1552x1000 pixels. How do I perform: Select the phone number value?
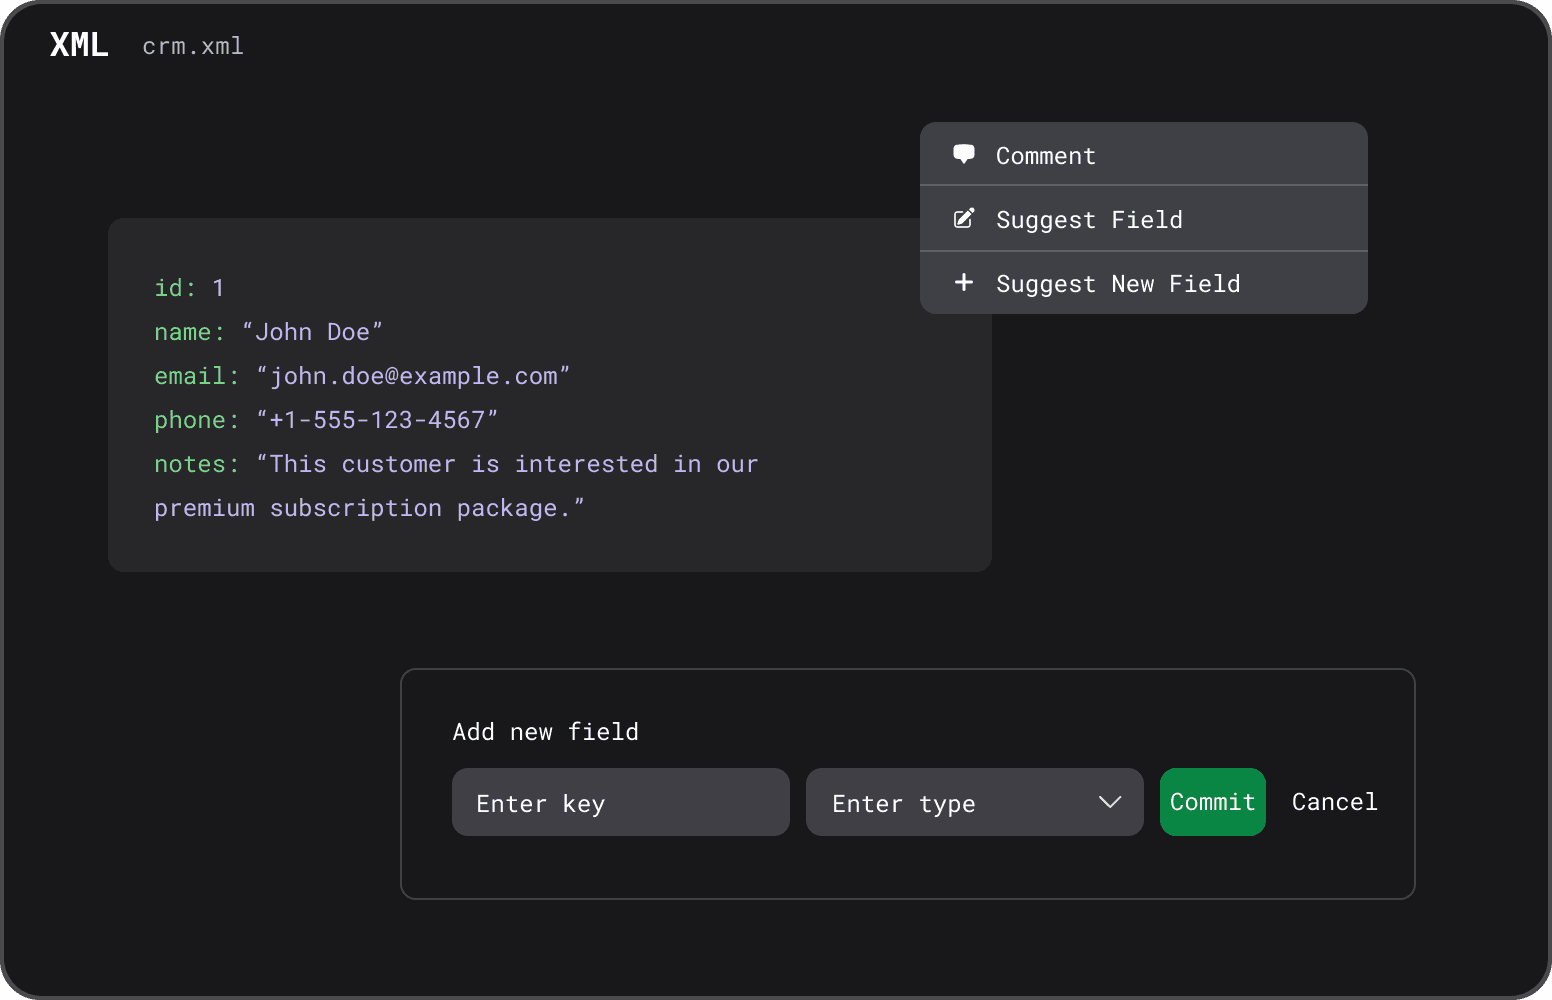tap(377, 419)
